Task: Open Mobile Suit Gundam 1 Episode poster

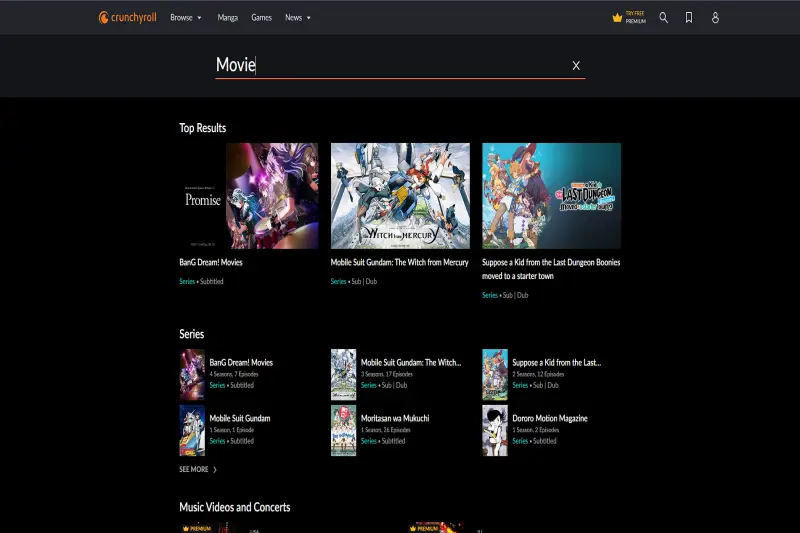Action: (x=192, y=430)
